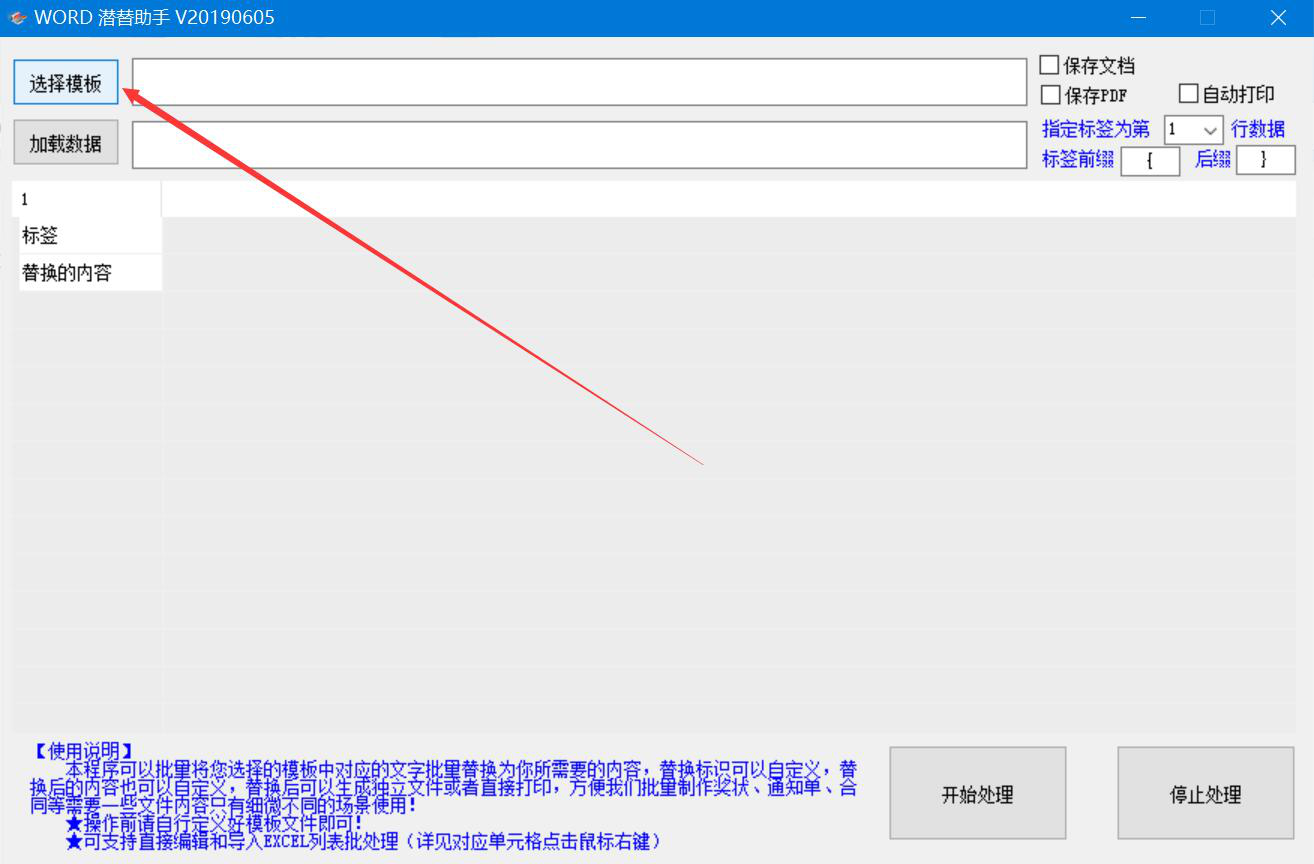Click the 选择模板 button
Viewport: 1314px width, 864px height.
coord(66,83)
